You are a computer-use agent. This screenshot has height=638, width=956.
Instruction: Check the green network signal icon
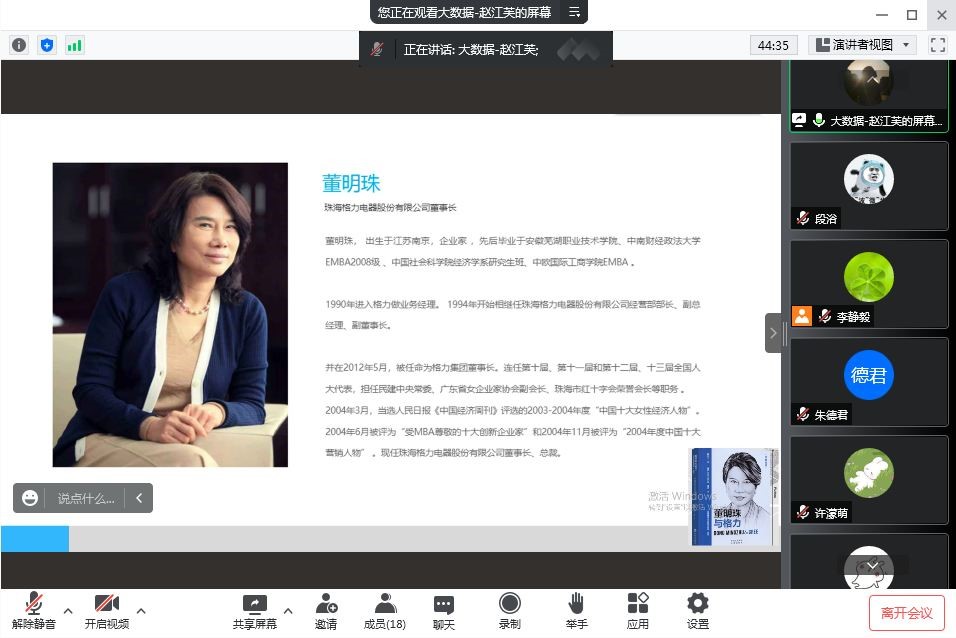[x=74, y=45]
